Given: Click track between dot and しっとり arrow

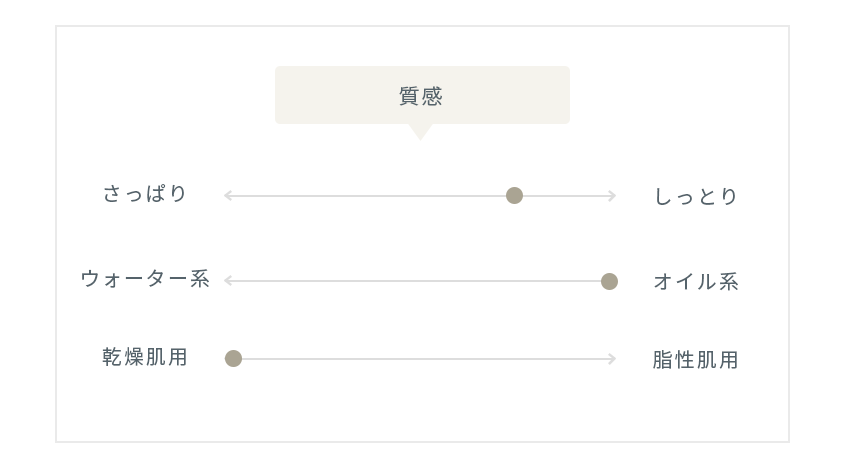Looking at the screenshot, I should pos(565,196).
